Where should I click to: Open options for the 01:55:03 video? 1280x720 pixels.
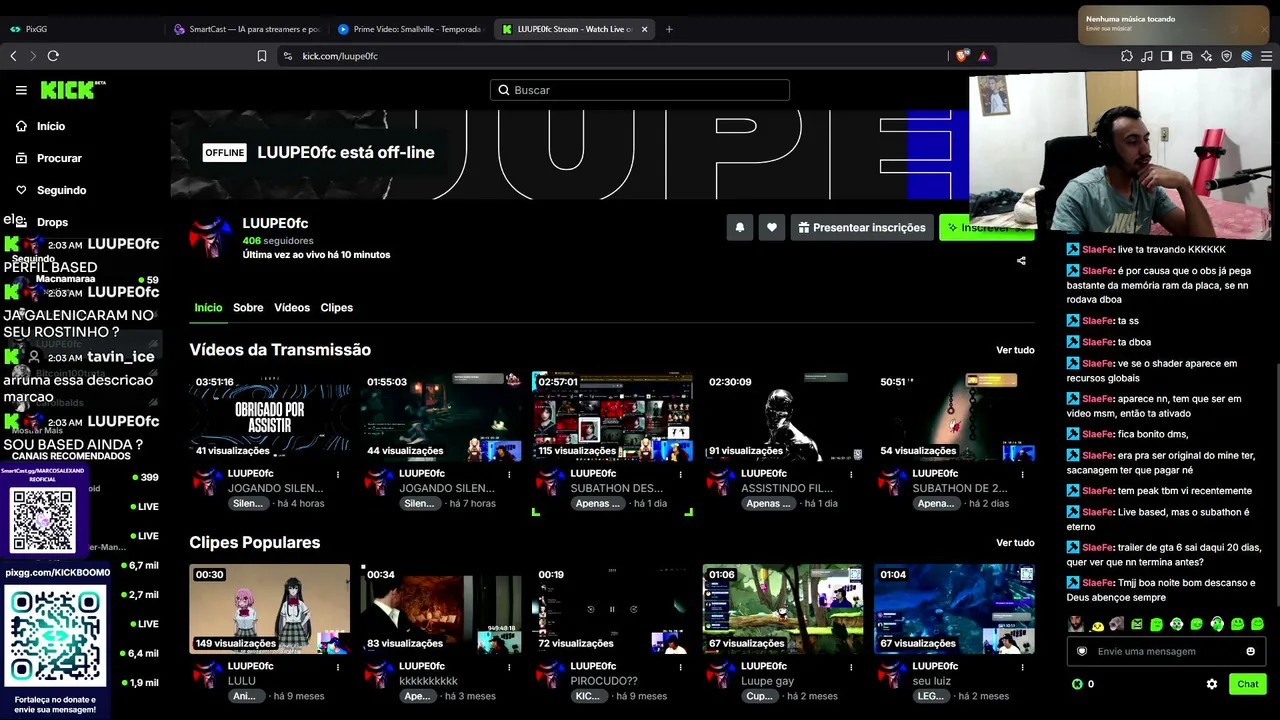click(x=509, y=474)
